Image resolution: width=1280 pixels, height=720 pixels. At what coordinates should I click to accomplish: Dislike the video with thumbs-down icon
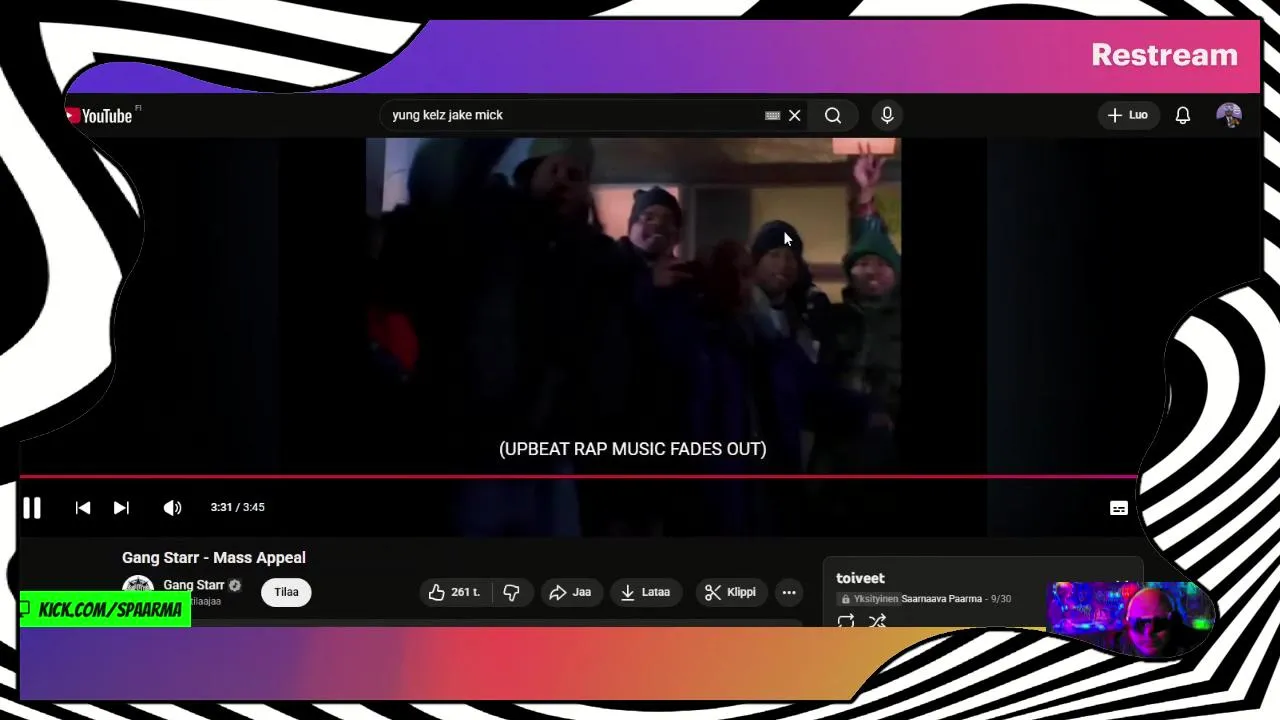[511, 592]
